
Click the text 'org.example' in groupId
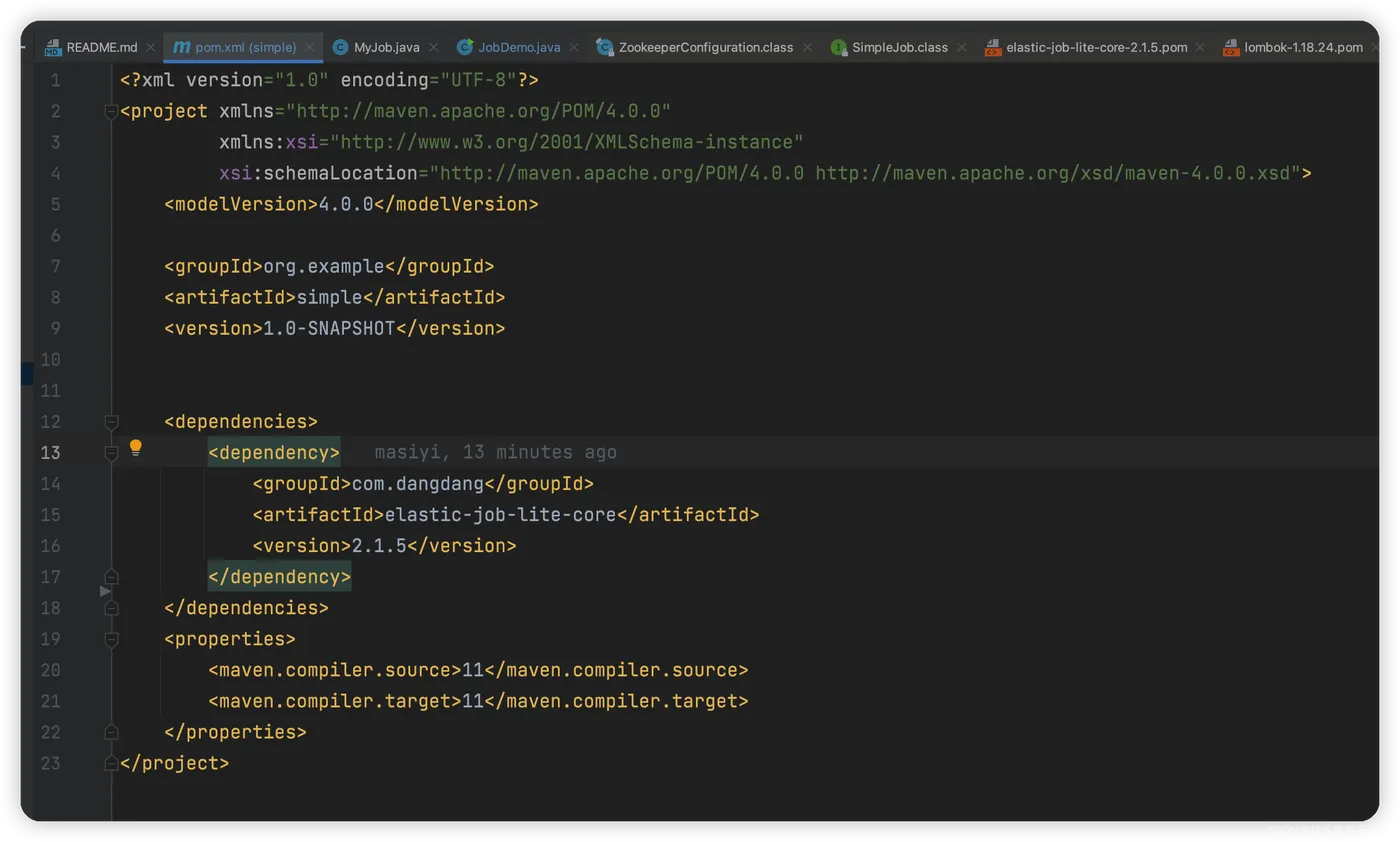pyautogui.click(x=324, y=267)
